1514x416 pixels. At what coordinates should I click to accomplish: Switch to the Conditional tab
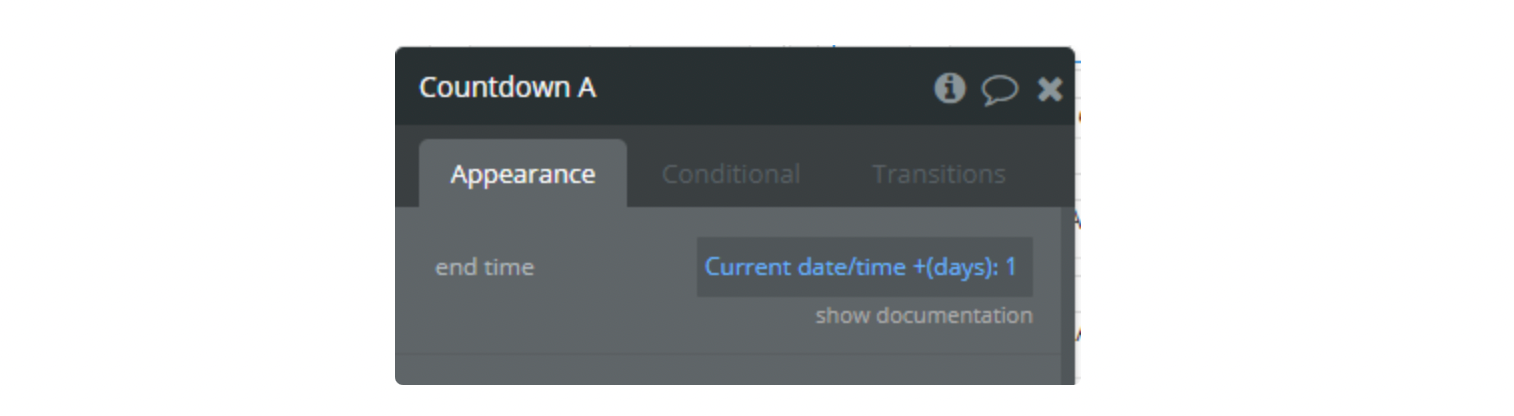point(731,174)
